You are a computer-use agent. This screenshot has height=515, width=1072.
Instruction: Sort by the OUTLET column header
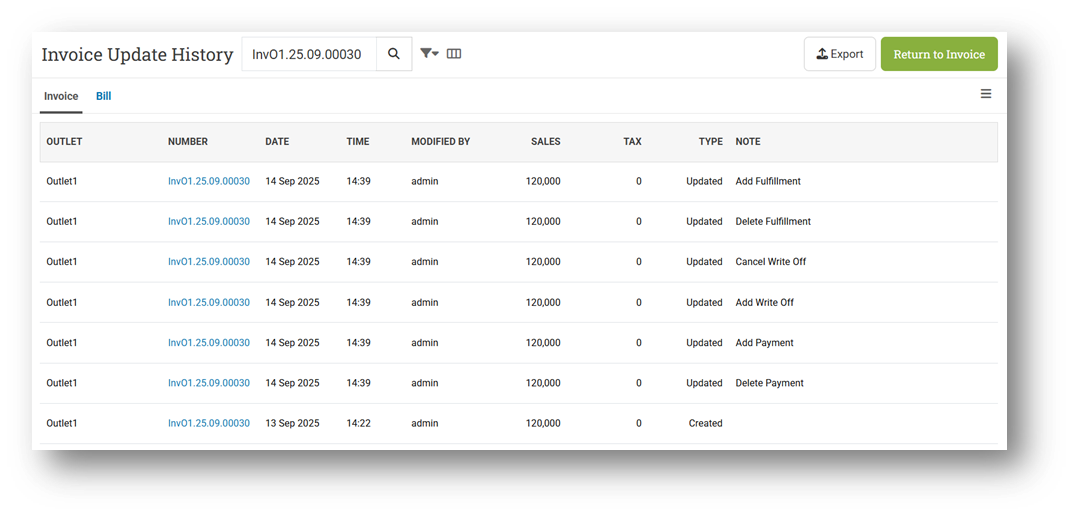[x=64, y=142]
